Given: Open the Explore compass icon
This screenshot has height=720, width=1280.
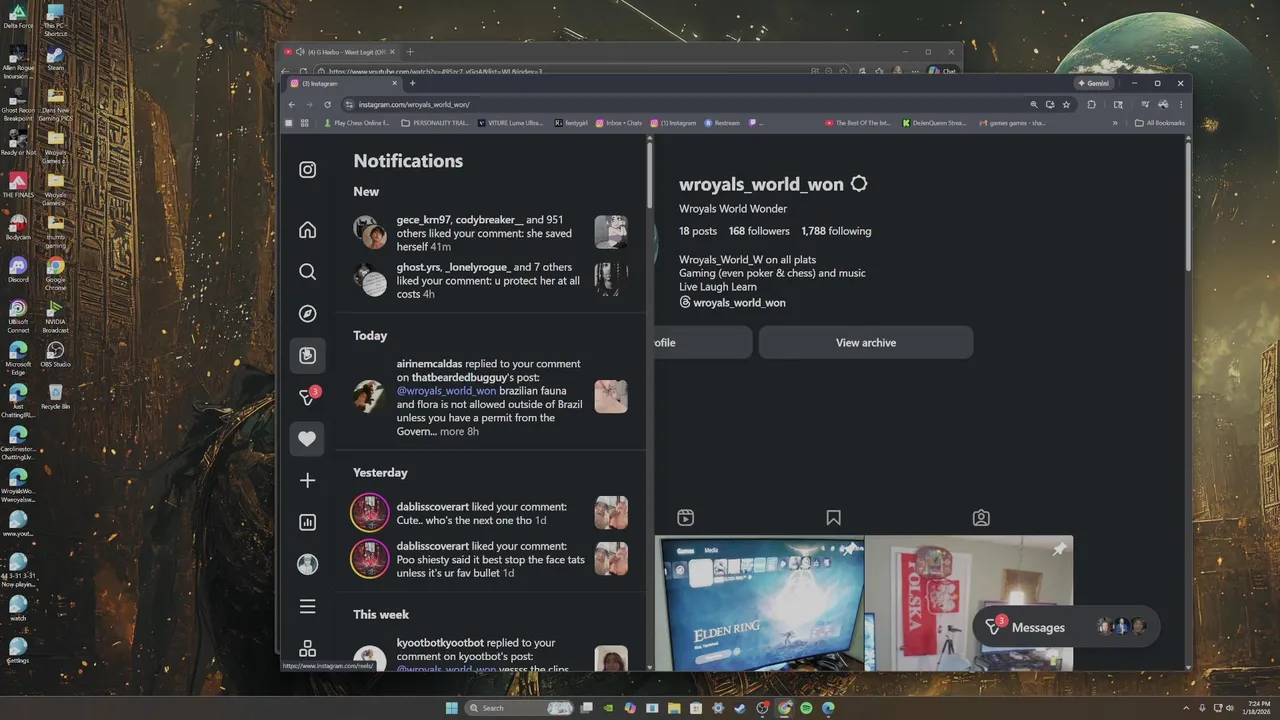Looking at the screenshot, I should tap(307, 314).
